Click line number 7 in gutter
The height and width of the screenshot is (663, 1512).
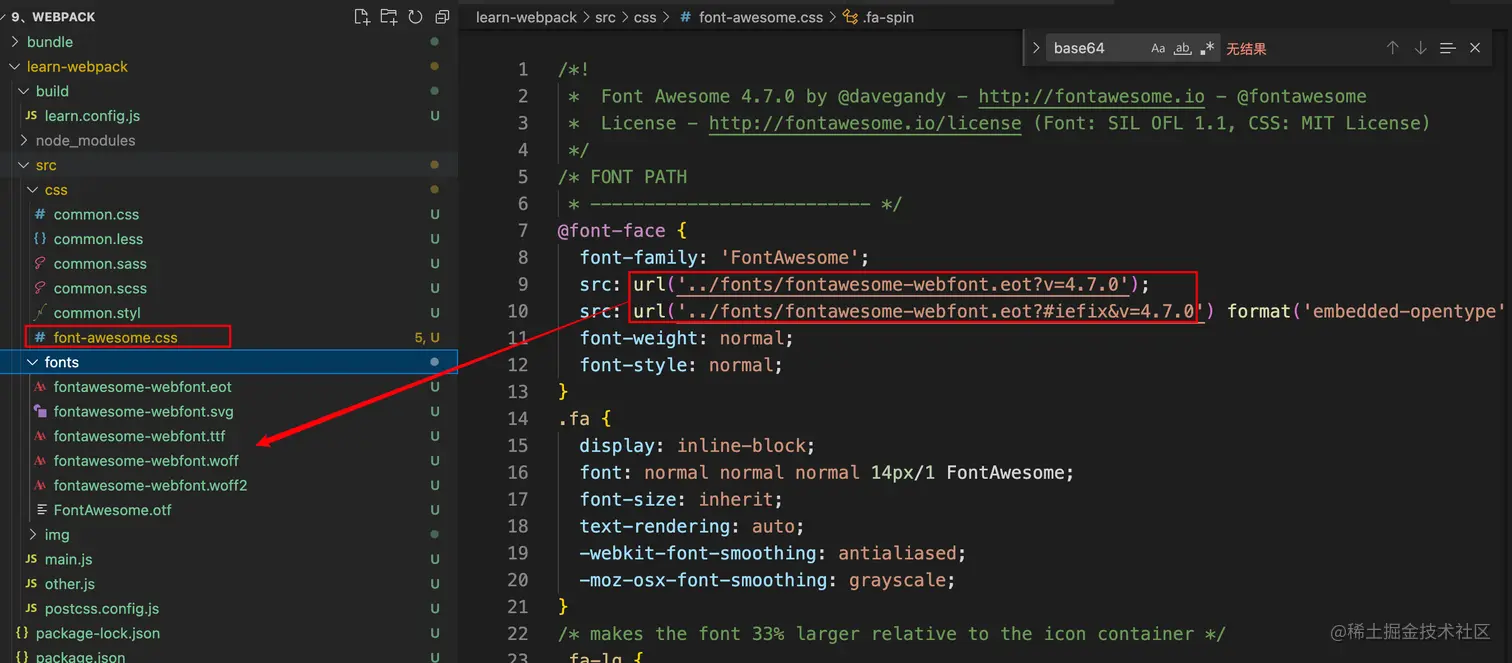522,230
